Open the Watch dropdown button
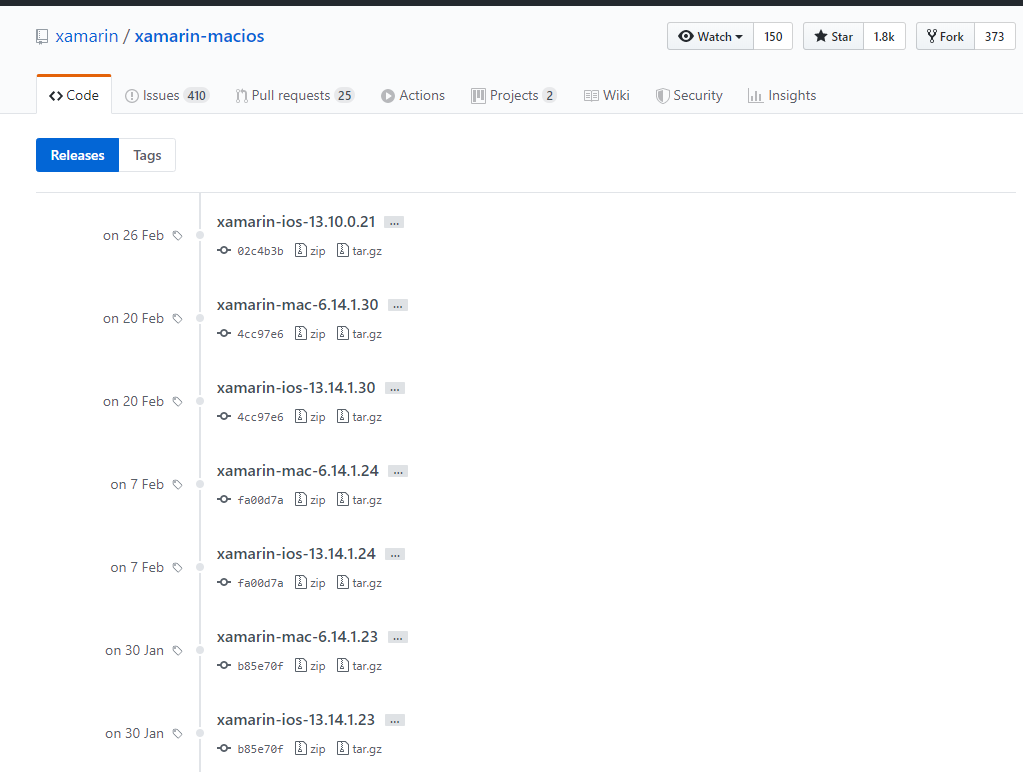Image resolution: width=1023 pixels, height=772 pixels. click(710, 37)
